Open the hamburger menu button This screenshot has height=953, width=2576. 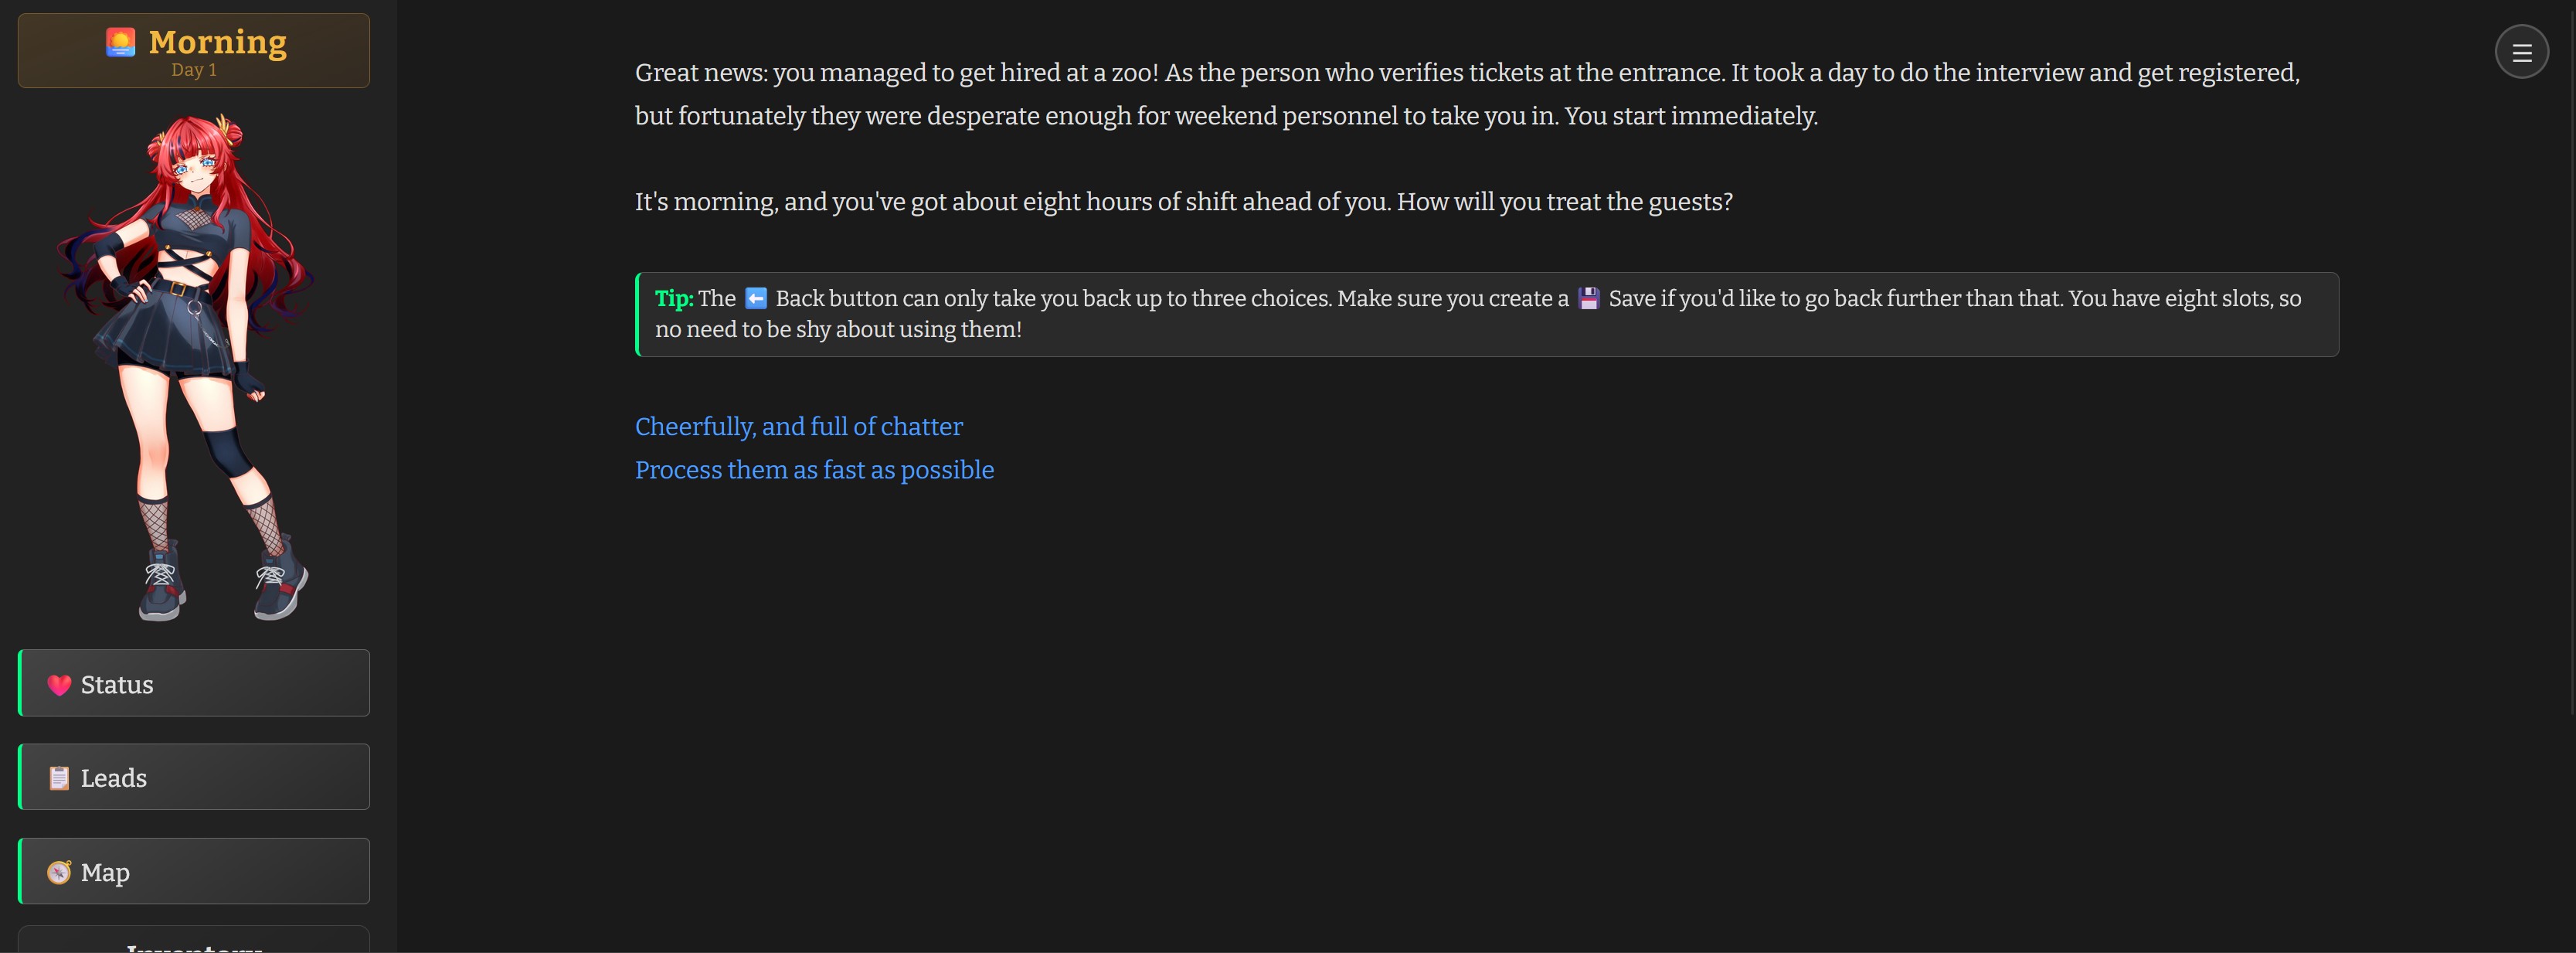tap(2521, 52)
